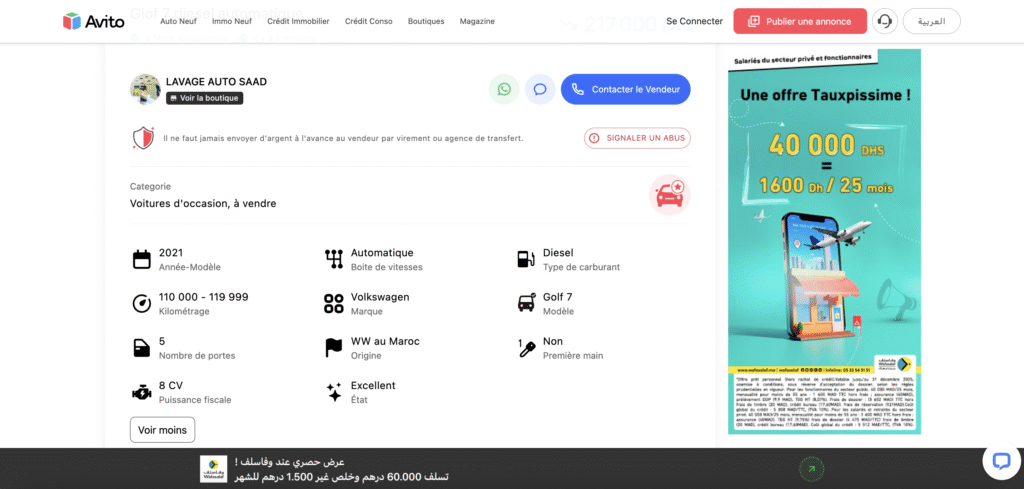Open the Magazine page
1024x489 pixels.
477,22
